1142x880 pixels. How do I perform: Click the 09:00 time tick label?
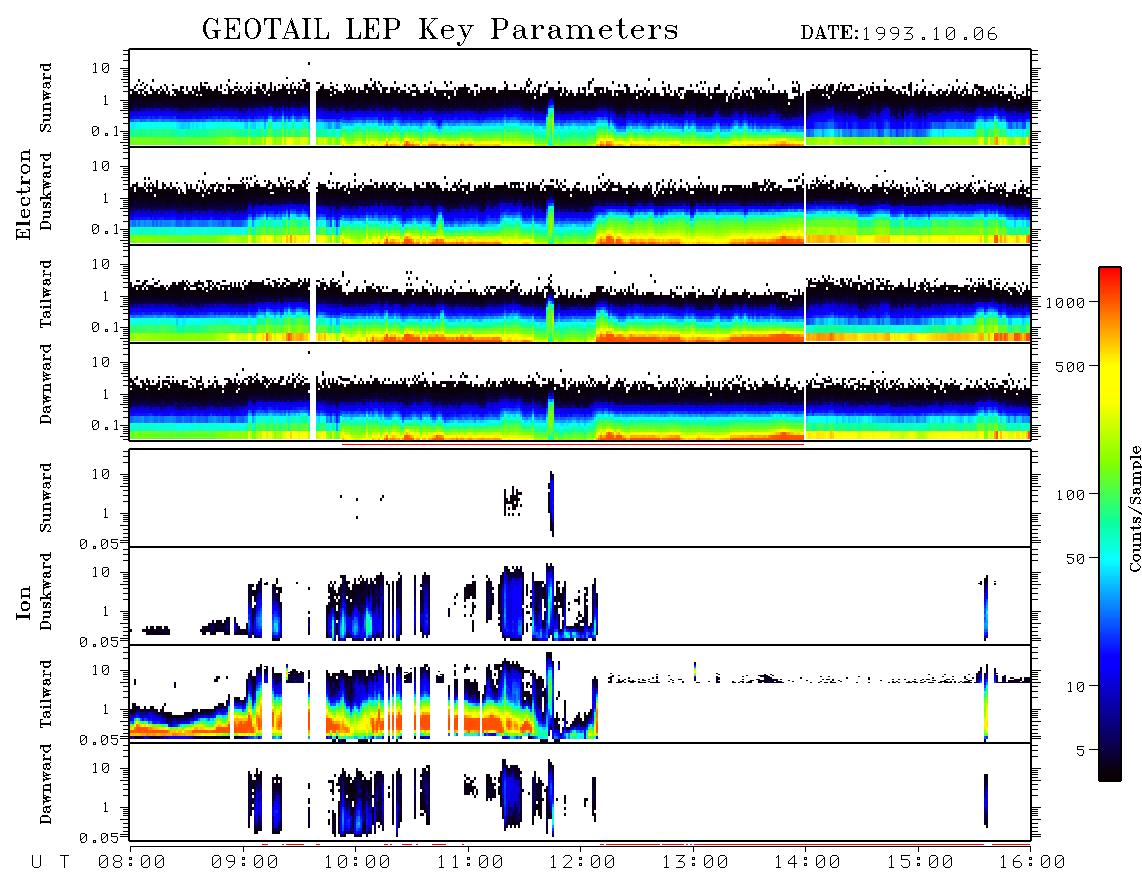[x=244, y=862]
